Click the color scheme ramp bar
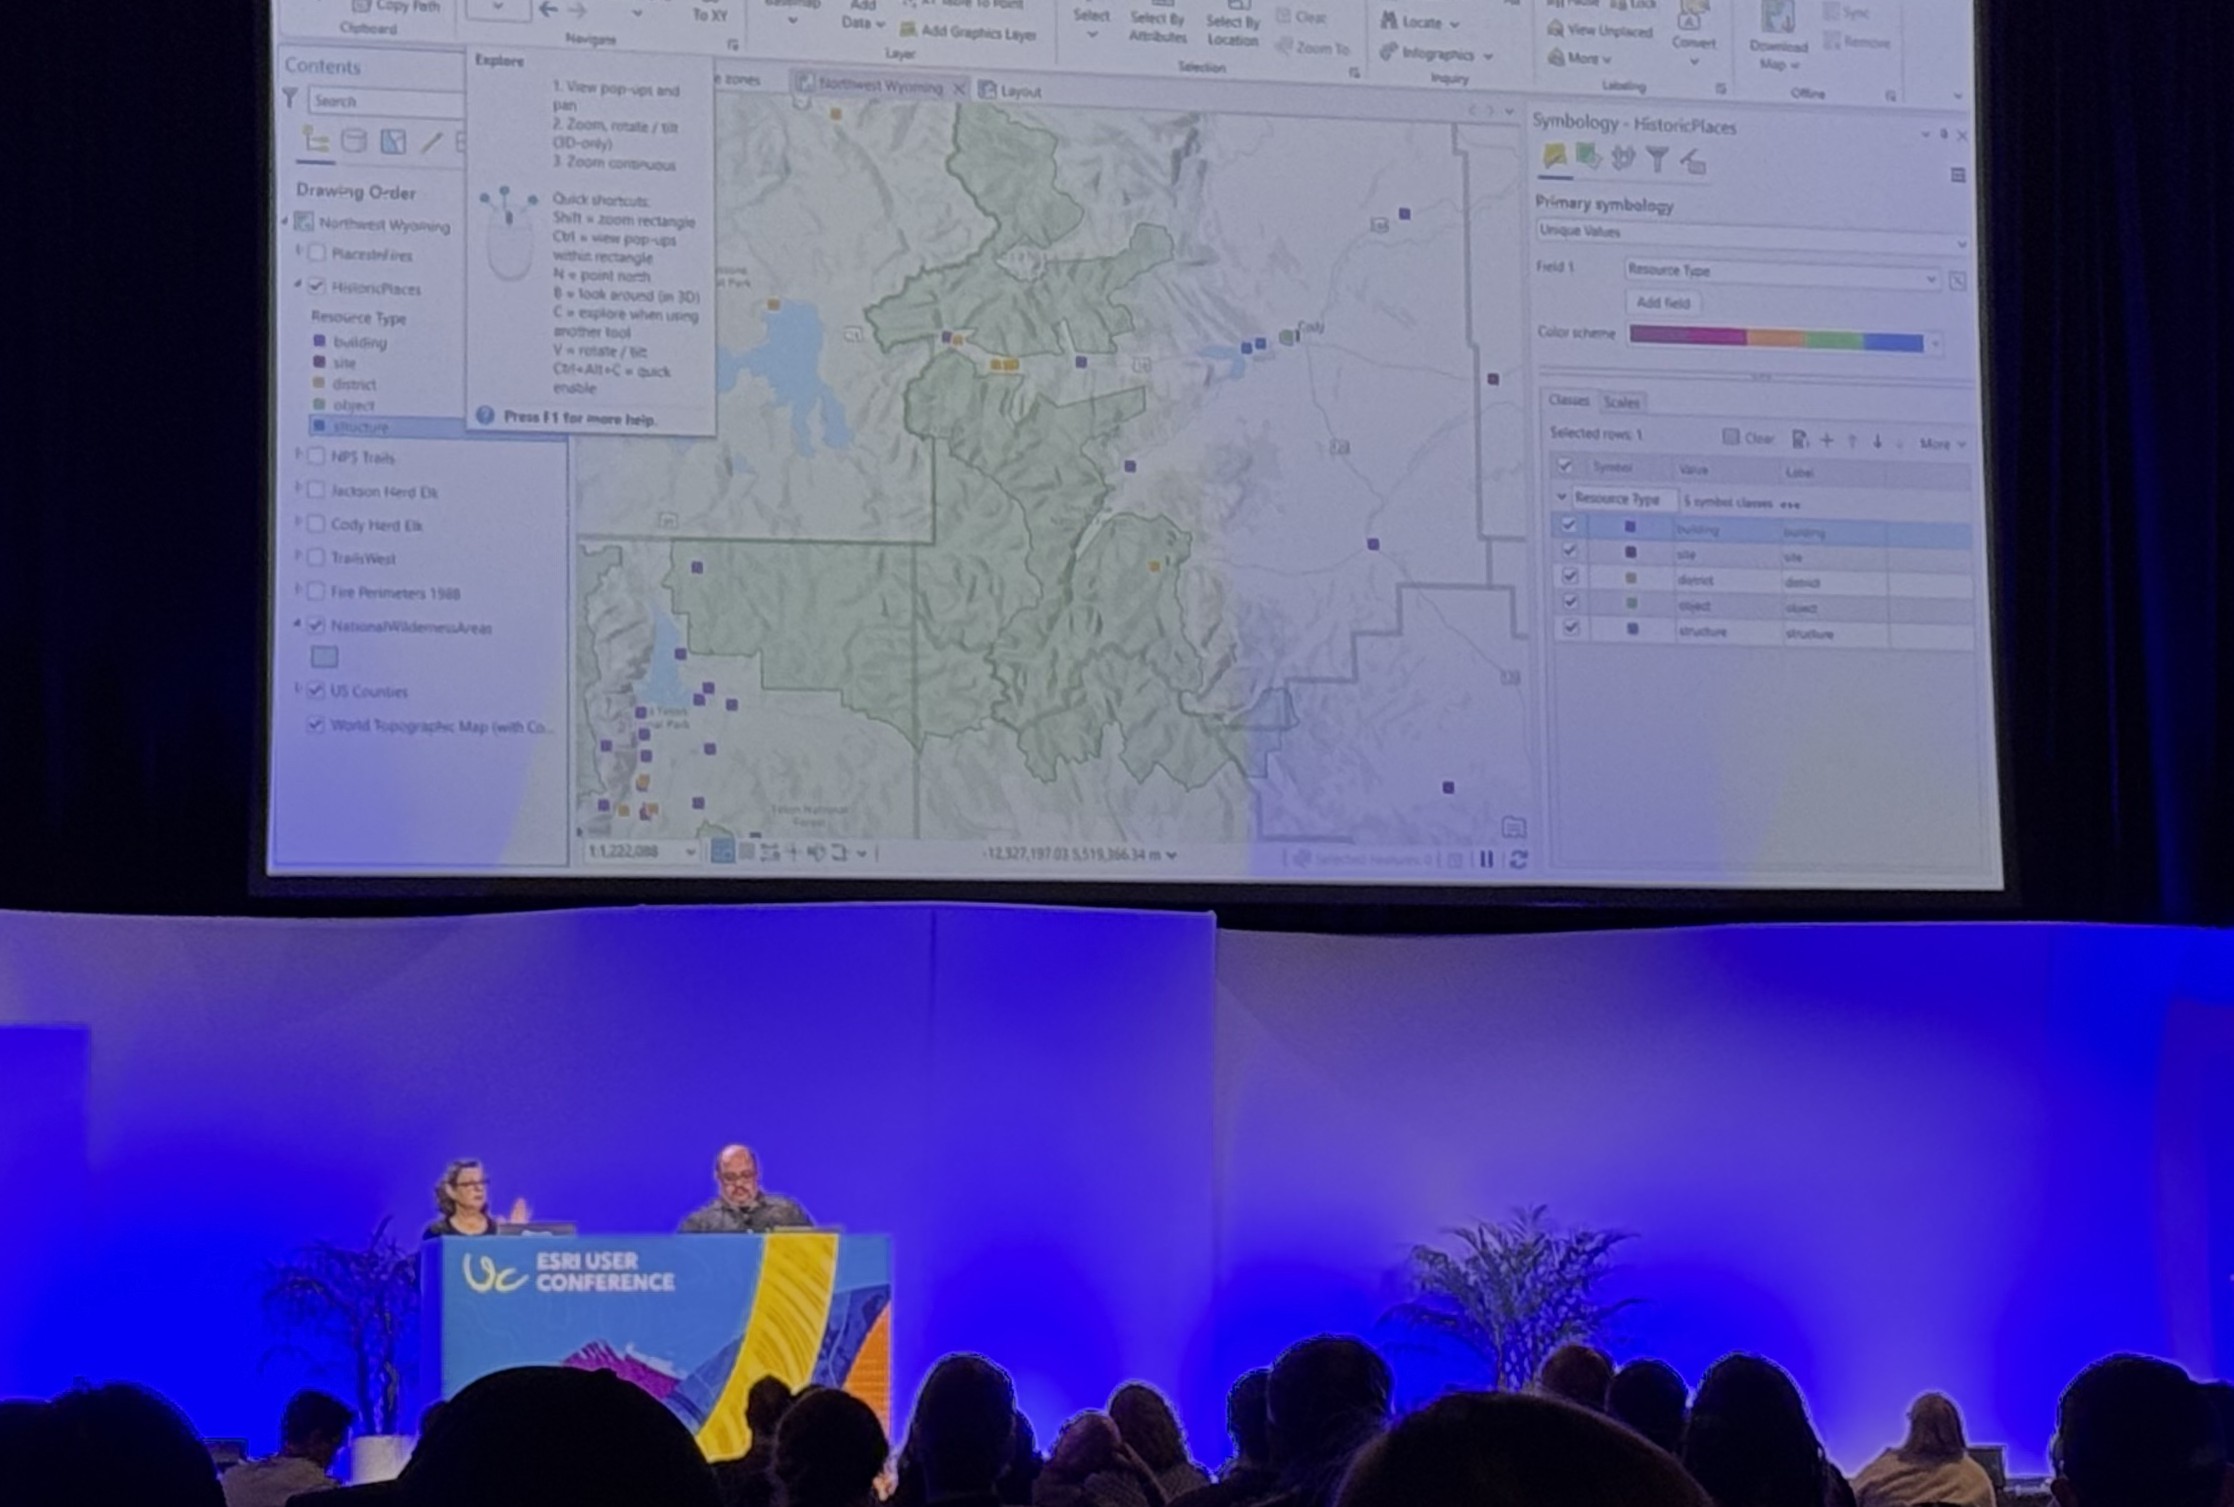 coord(1776,338)
